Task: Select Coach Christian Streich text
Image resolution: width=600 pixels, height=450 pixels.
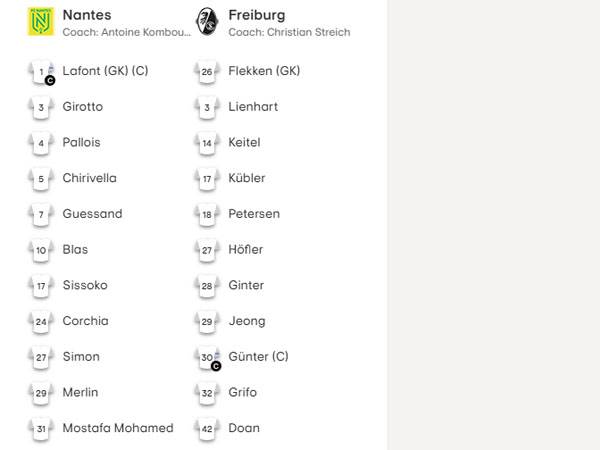Action: coord(289,32)
